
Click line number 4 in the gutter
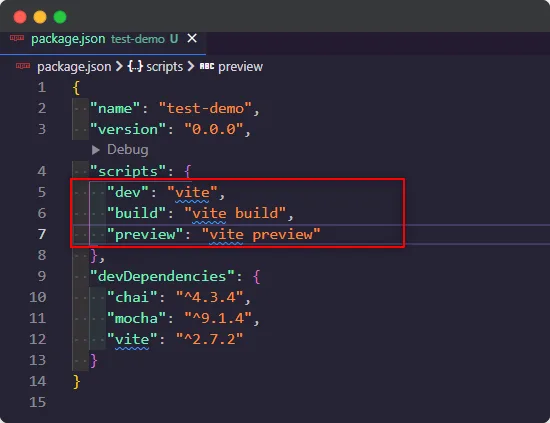tap(42, 171)
